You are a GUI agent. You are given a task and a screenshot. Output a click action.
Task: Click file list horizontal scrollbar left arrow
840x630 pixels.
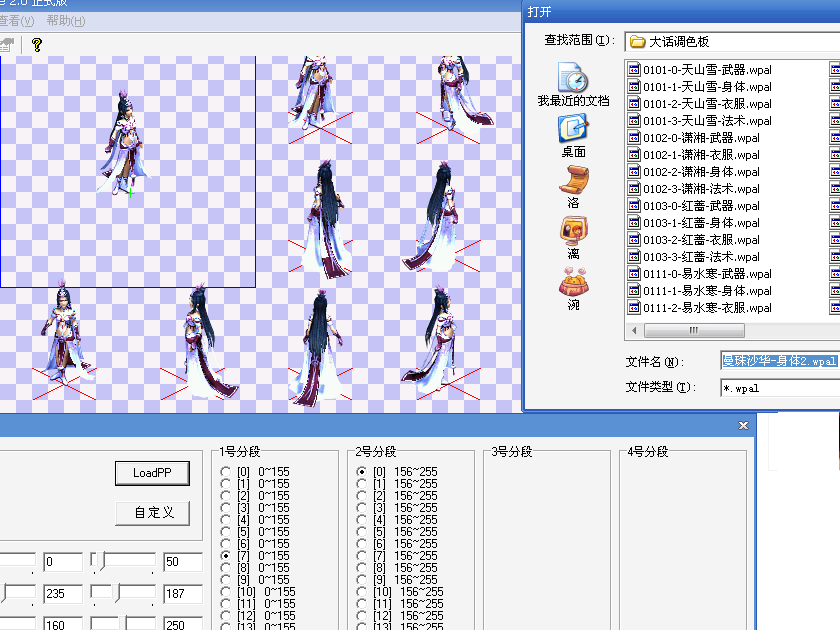pos(634,331)
